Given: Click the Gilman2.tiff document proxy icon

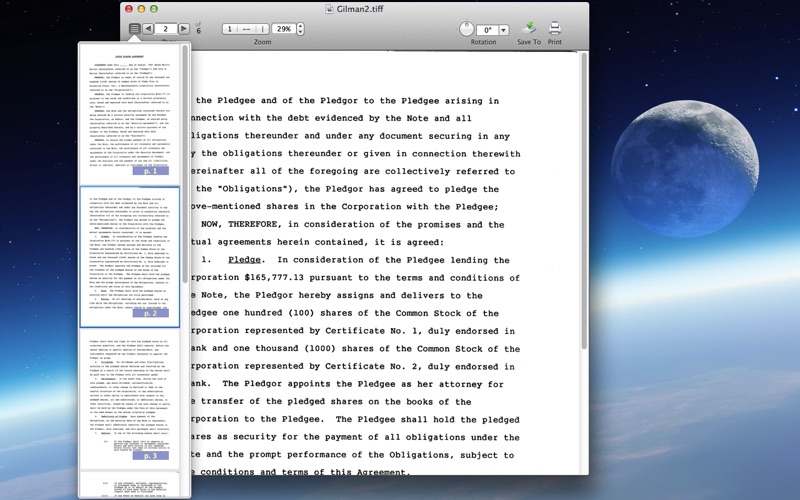Looking at the screenshot, I should pos(330,9).
